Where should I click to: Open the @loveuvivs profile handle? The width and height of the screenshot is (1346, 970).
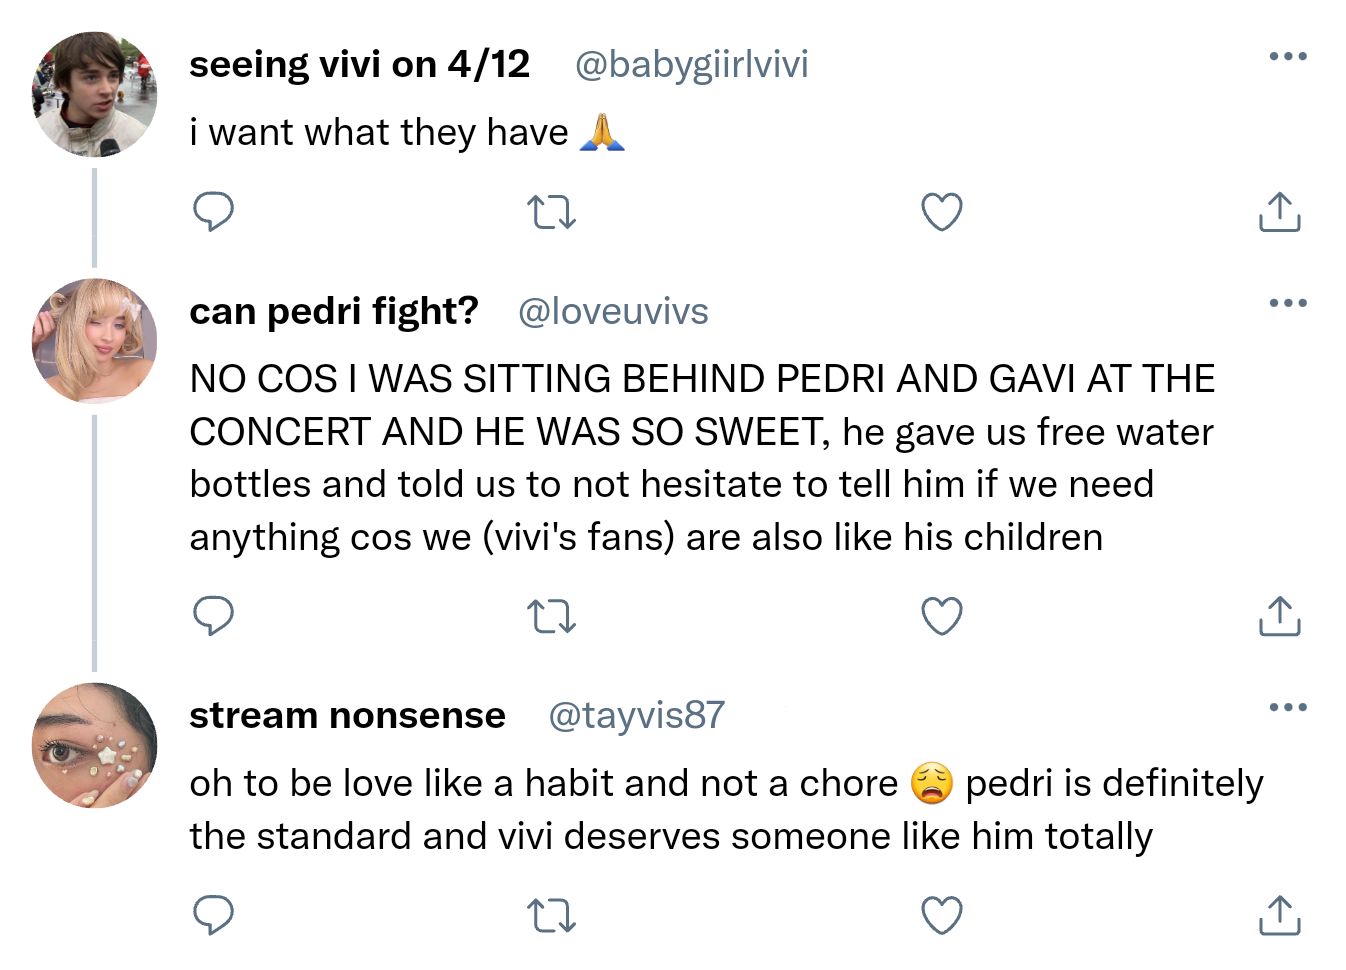(x=613, y=312)
